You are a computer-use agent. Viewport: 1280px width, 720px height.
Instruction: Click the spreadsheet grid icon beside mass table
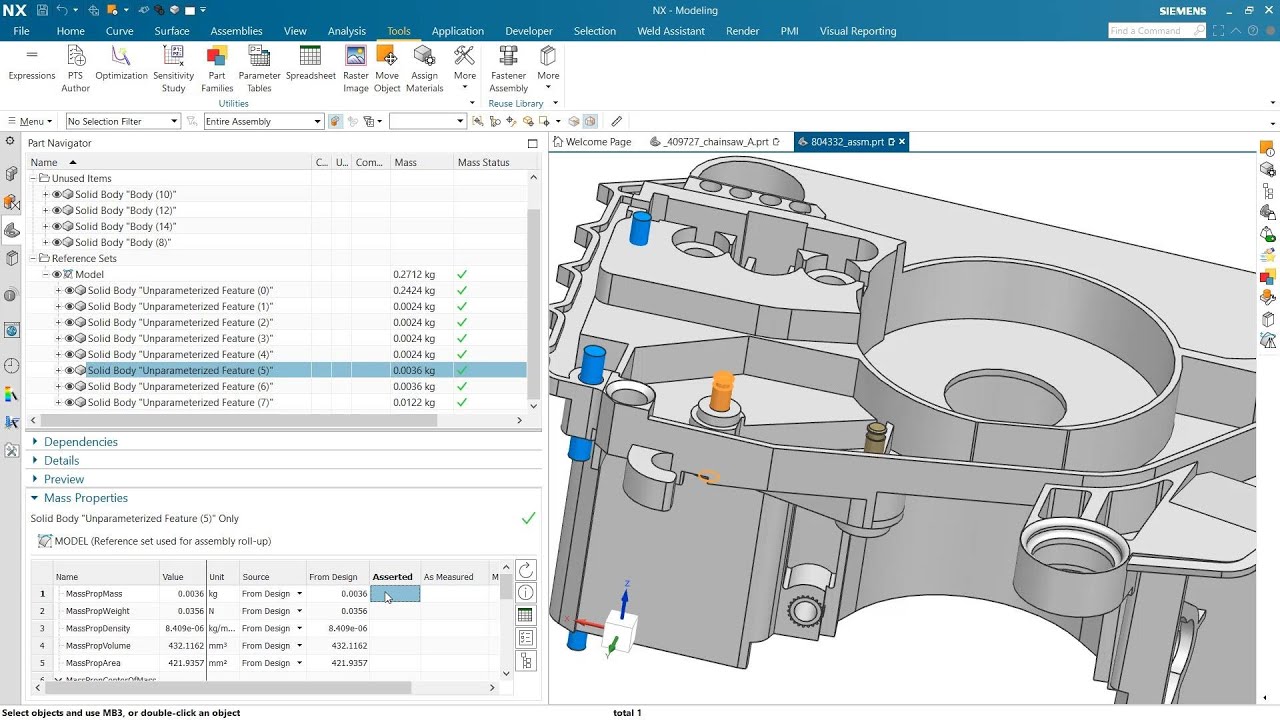point(526,615)
